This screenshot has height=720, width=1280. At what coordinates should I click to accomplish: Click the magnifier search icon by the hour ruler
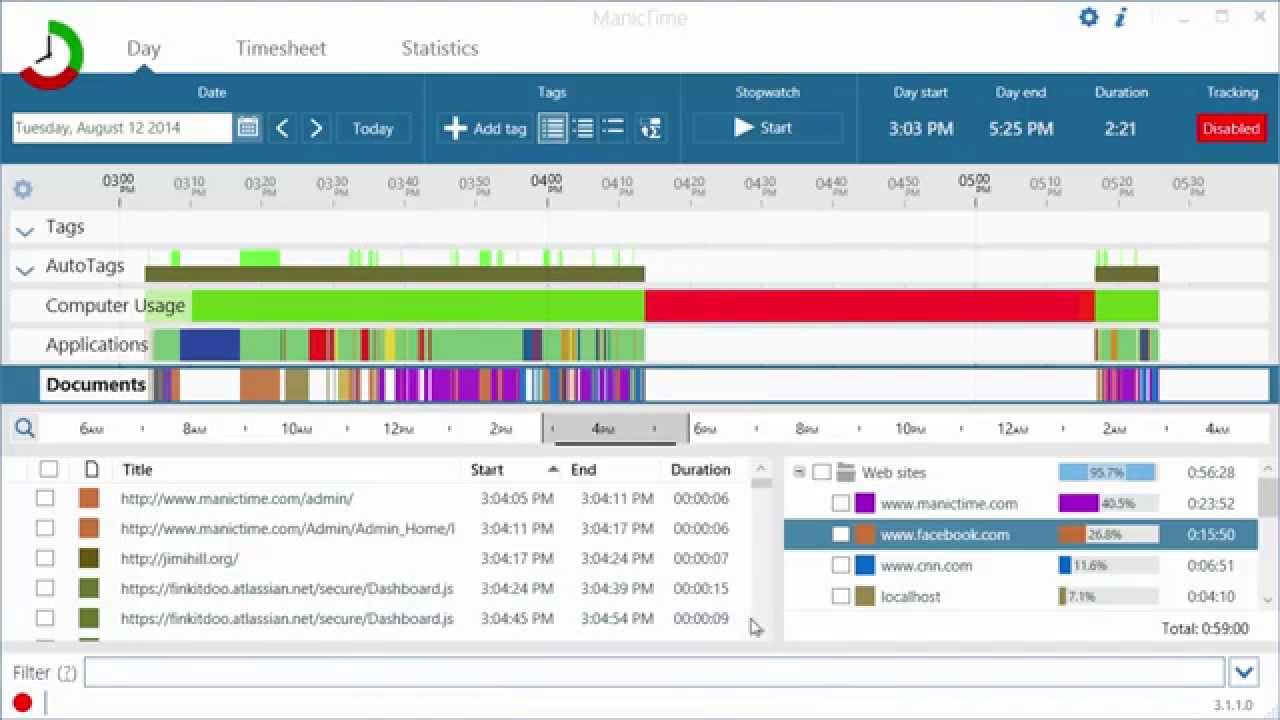(x=25, y=428)
